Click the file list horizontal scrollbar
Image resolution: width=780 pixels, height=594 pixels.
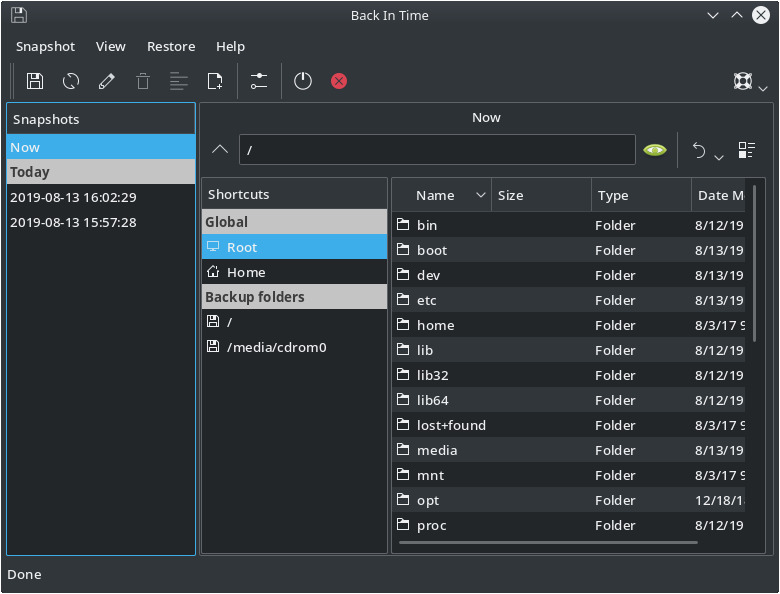pyautogui.click(x=548, y=543)
